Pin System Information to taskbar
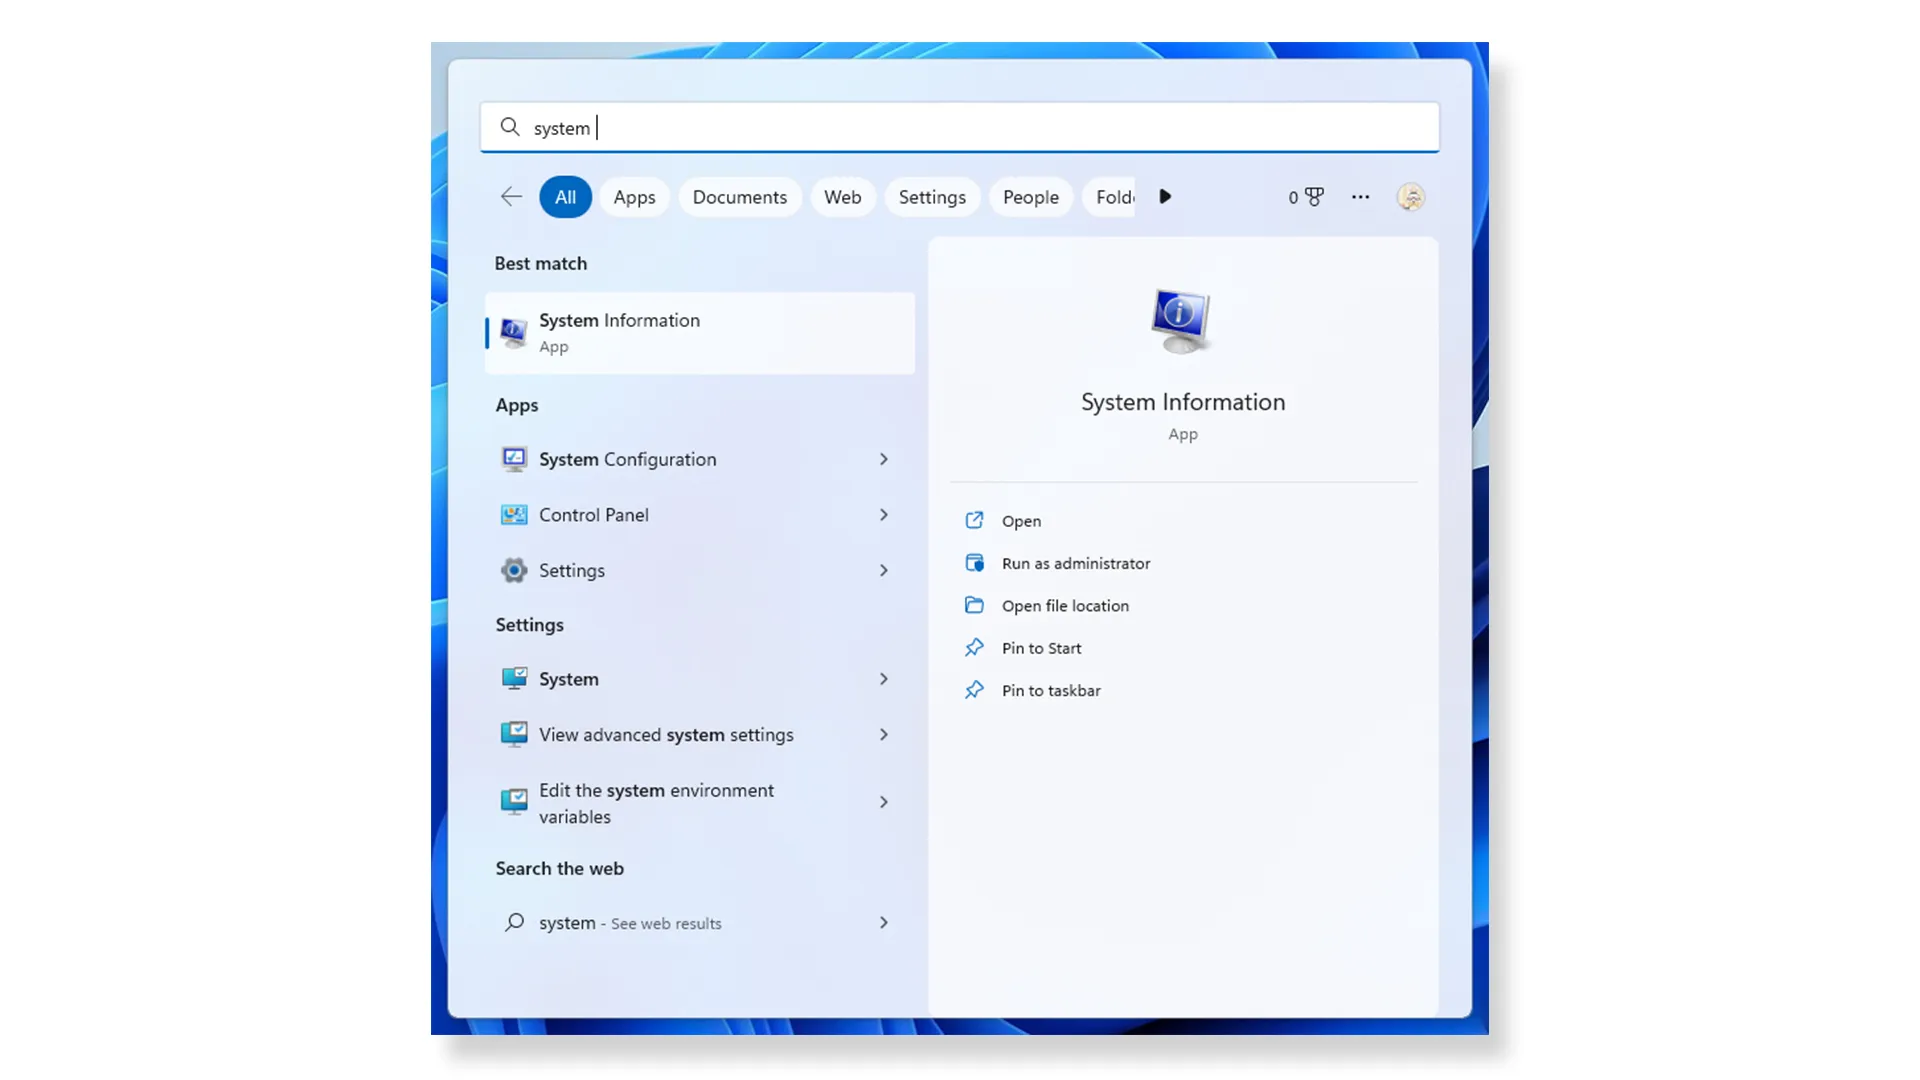The height and width of the screenshot is (1080, 1920). (1050, 691)
